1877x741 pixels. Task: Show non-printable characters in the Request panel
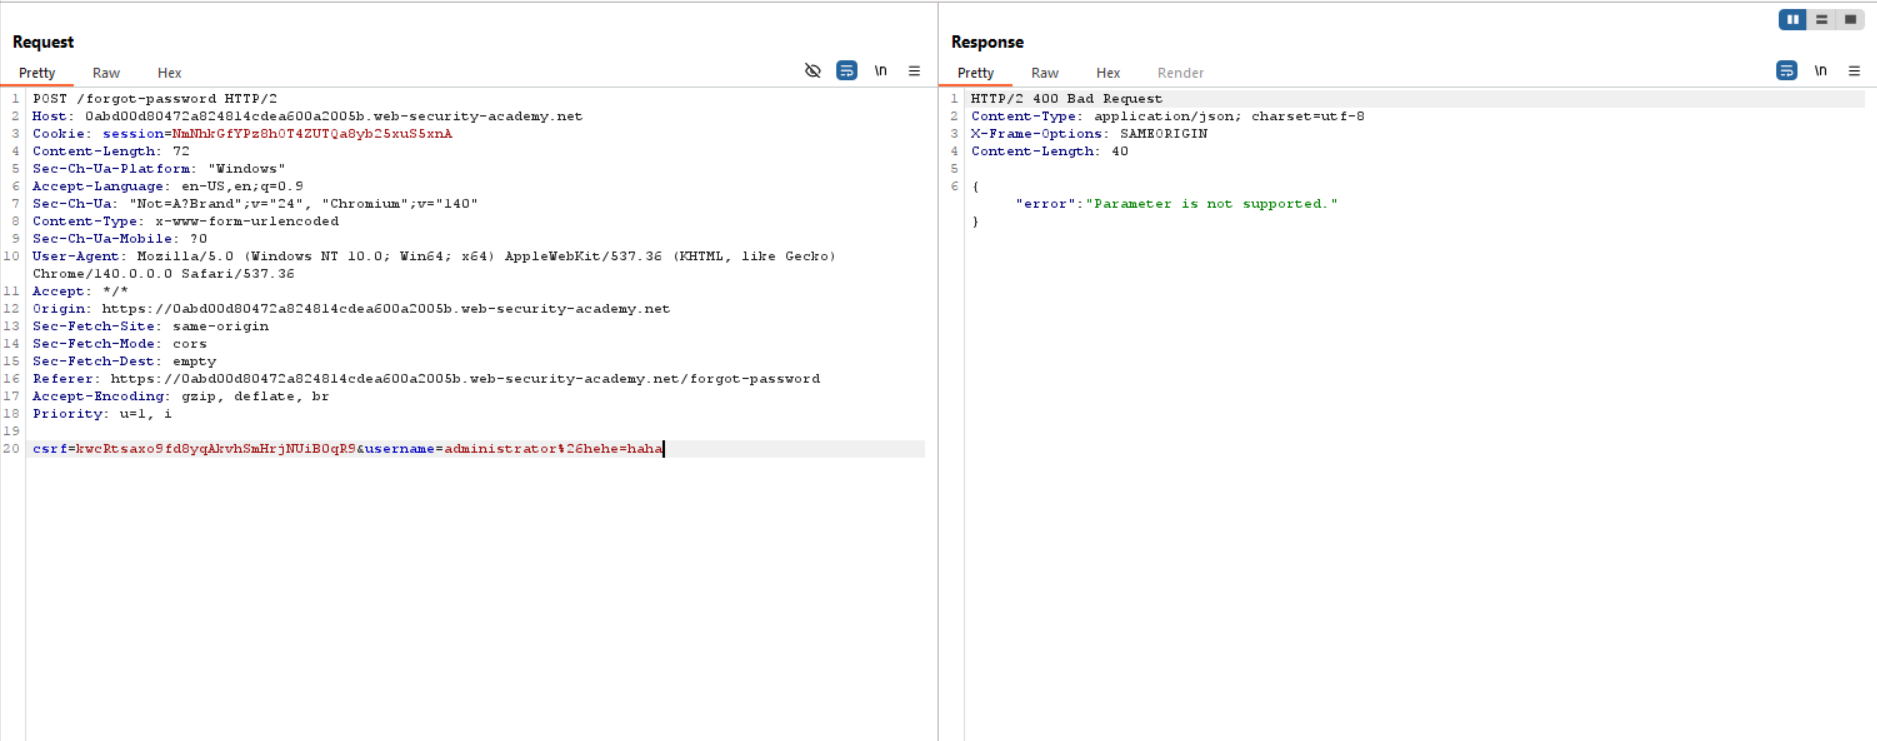pyautogui.click(x=880, y=71)
